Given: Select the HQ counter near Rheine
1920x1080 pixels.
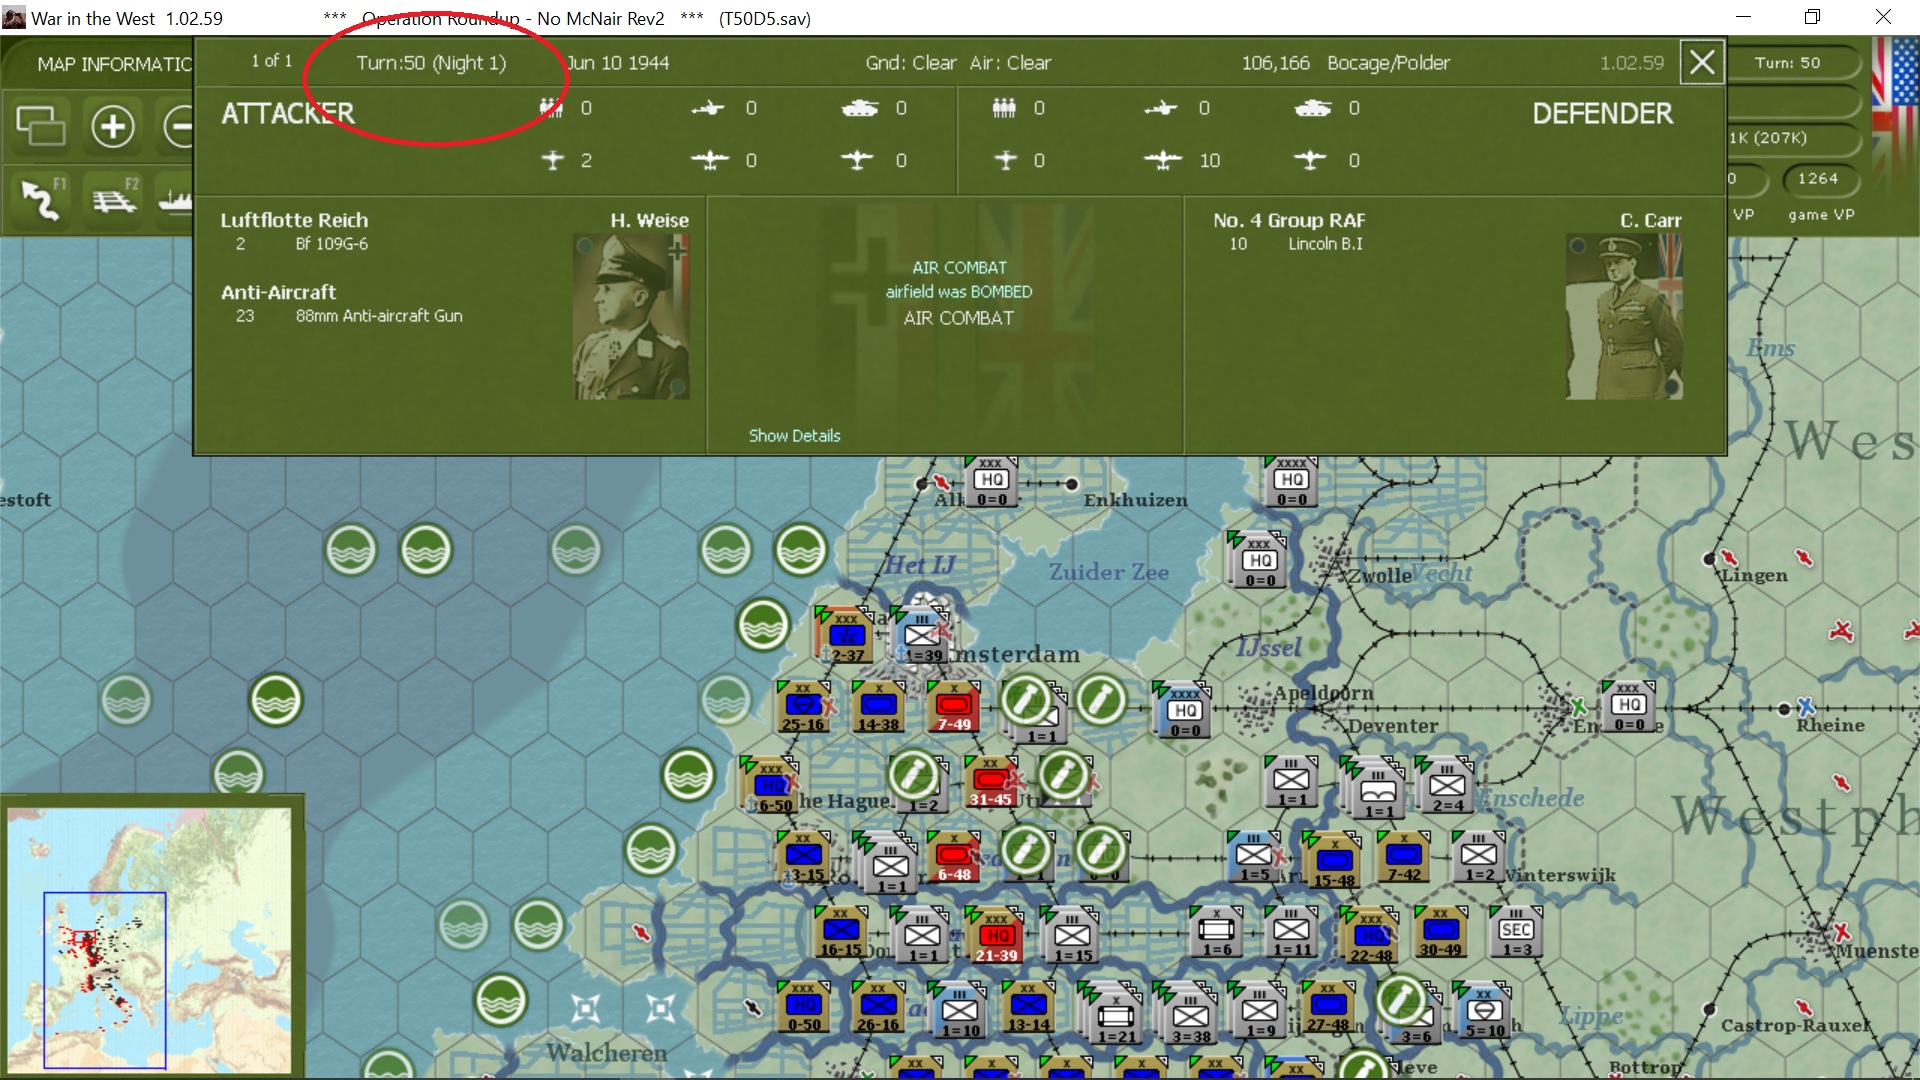Looking at the screenshot, I should [1629, 707].
